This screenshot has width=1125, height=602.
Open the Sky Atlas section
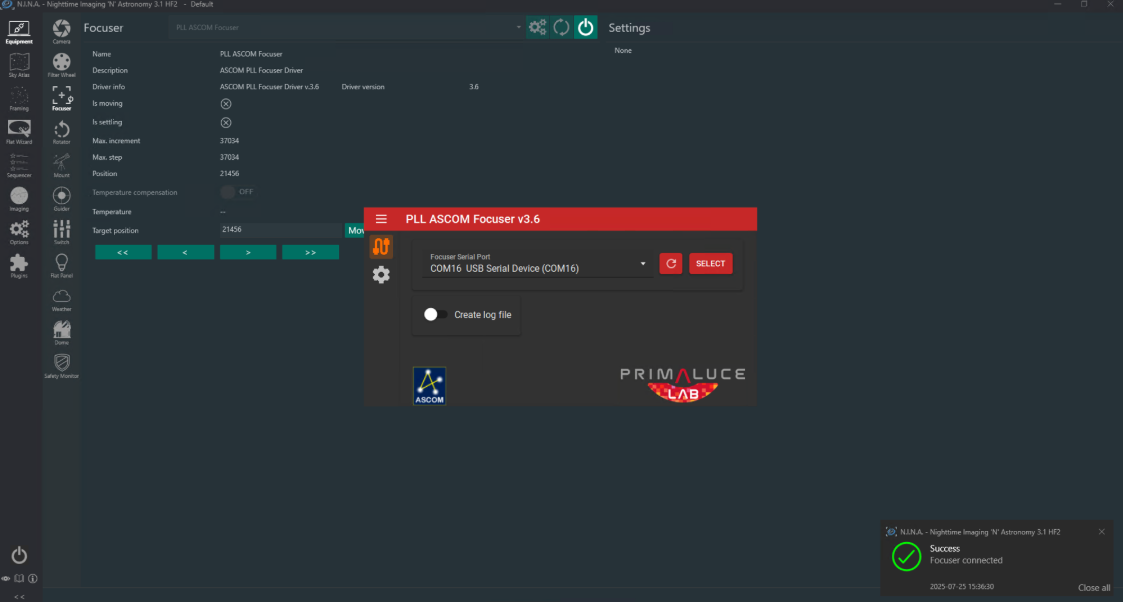(x=19, y=65)
